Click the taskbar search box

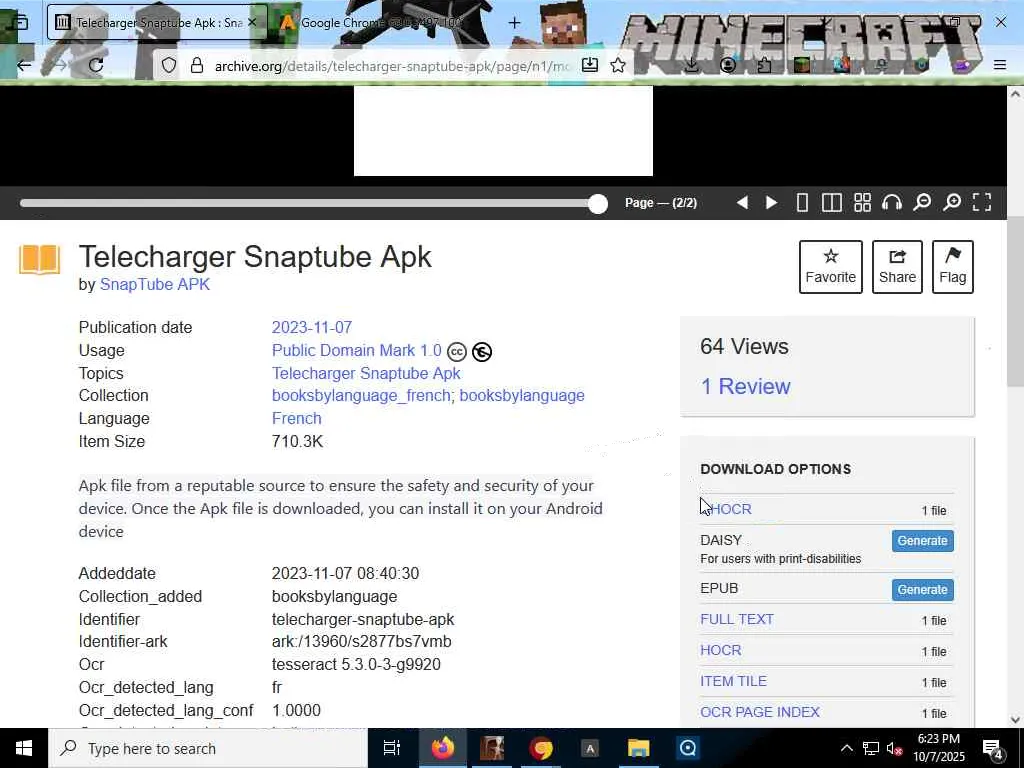coord(208,748)
